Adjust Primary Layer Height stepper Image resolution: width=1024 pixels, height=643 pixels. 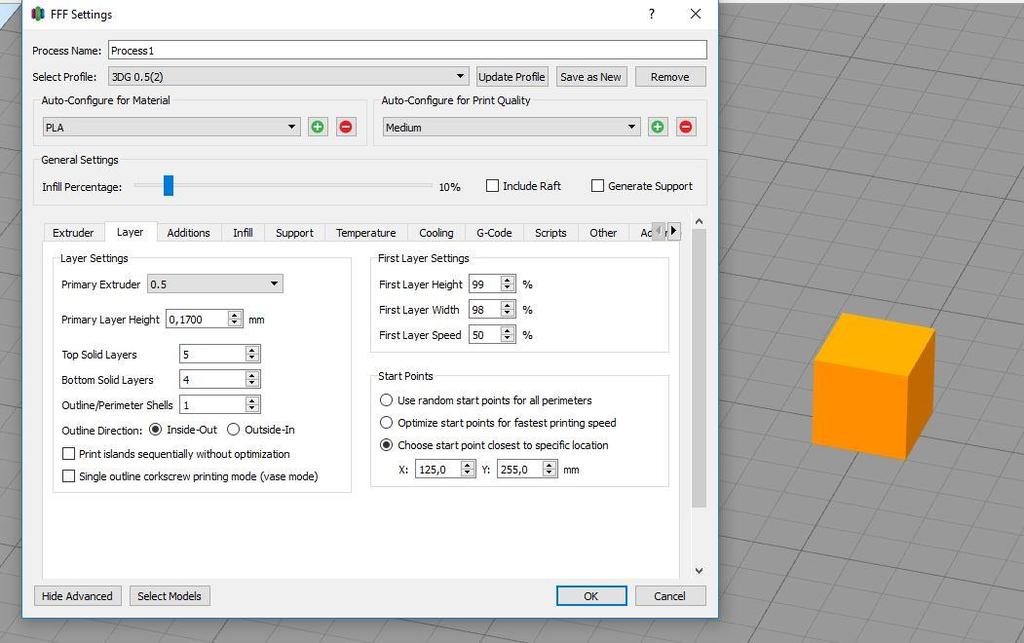click(235, 319)
